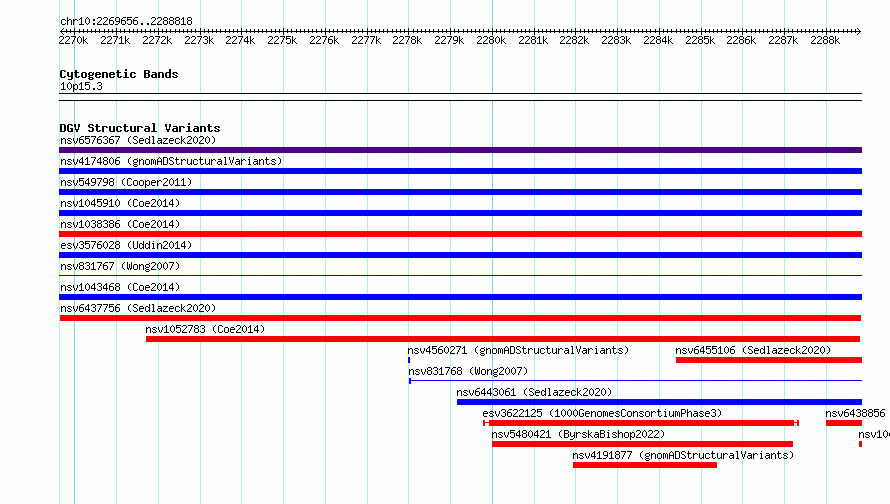Open the nsv549798 (Cooper2011) variant label
This screenshot has width=890, height=504.
coord(126,182)
